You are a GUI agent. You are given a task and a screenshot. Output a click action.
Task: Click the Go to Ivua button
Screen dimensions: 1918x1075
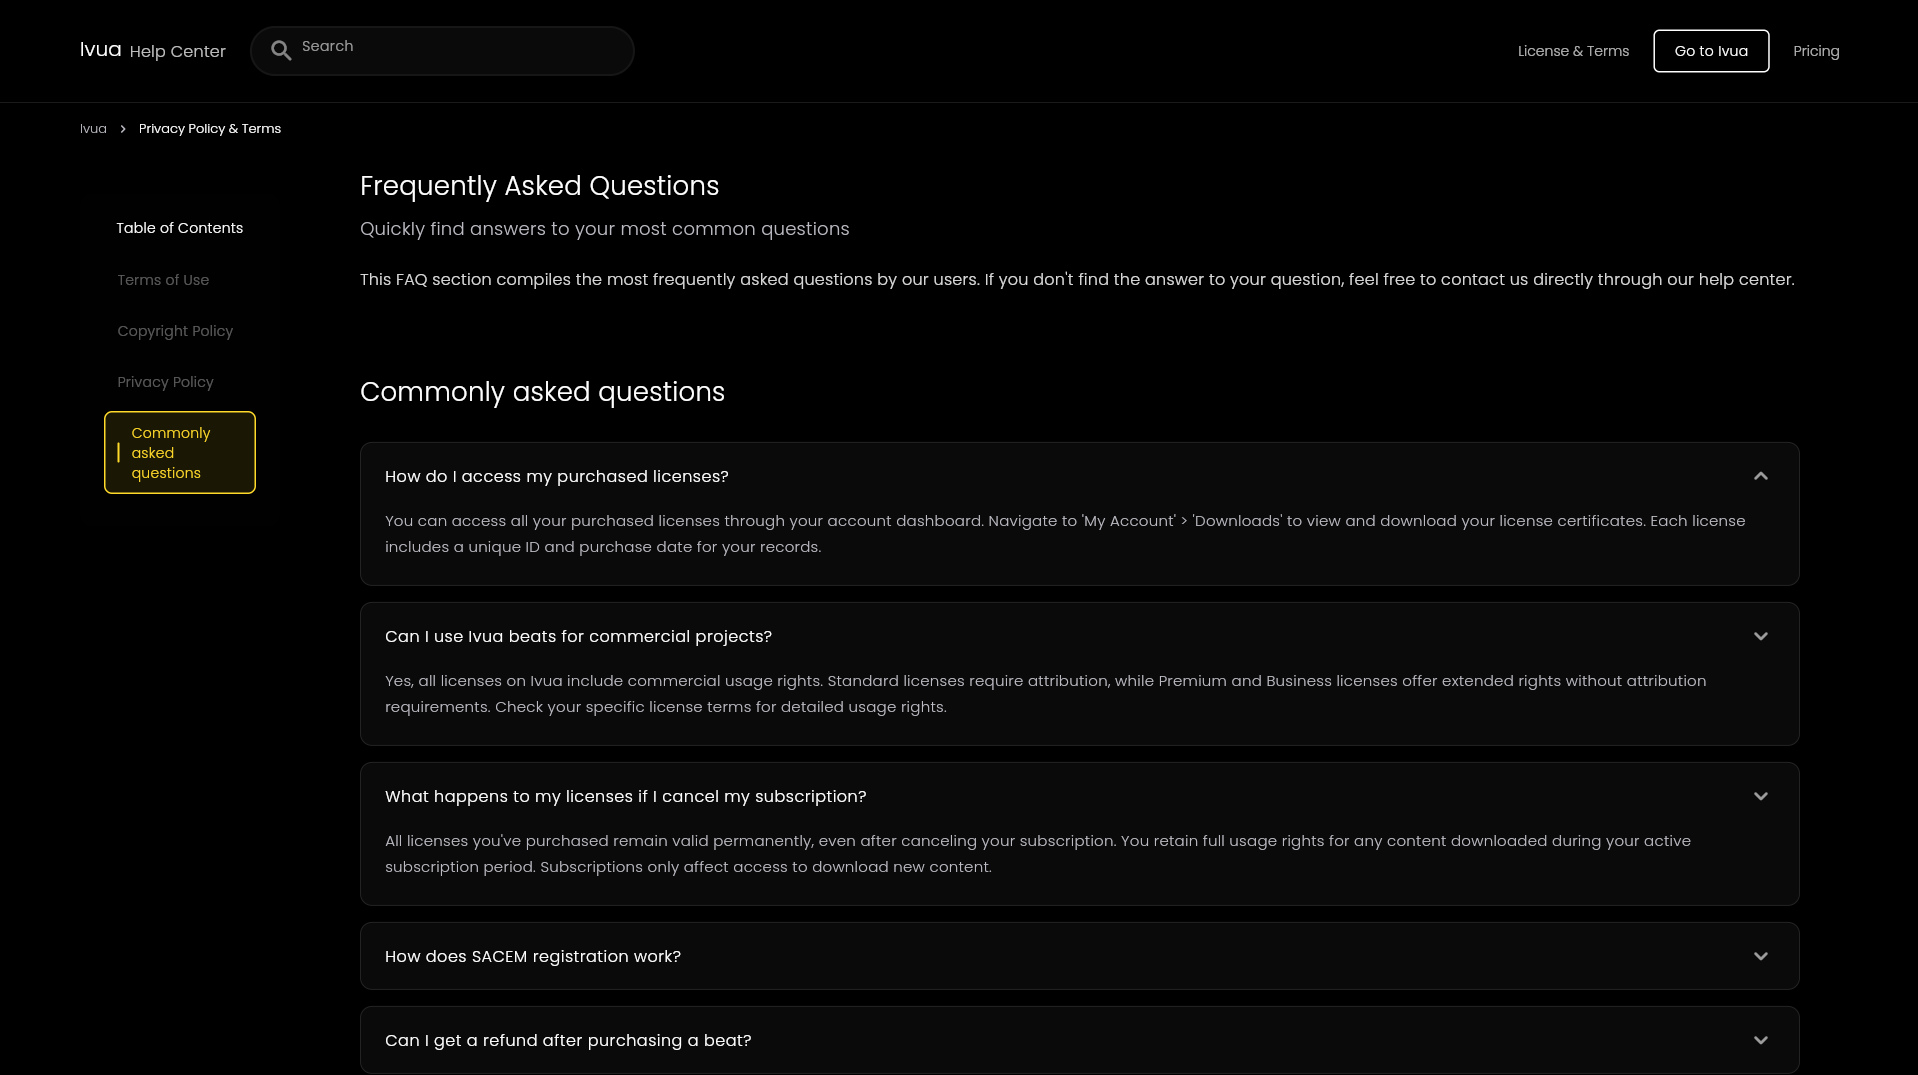[1711, 51]
